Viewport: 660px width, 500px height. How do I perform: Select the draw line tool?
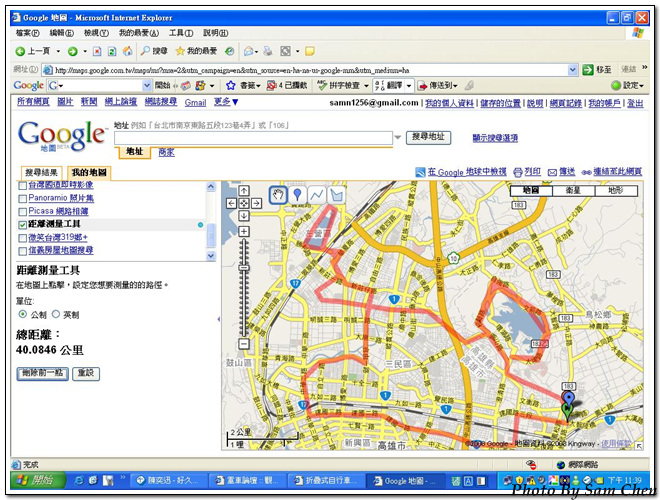click(x=317, y=195)
